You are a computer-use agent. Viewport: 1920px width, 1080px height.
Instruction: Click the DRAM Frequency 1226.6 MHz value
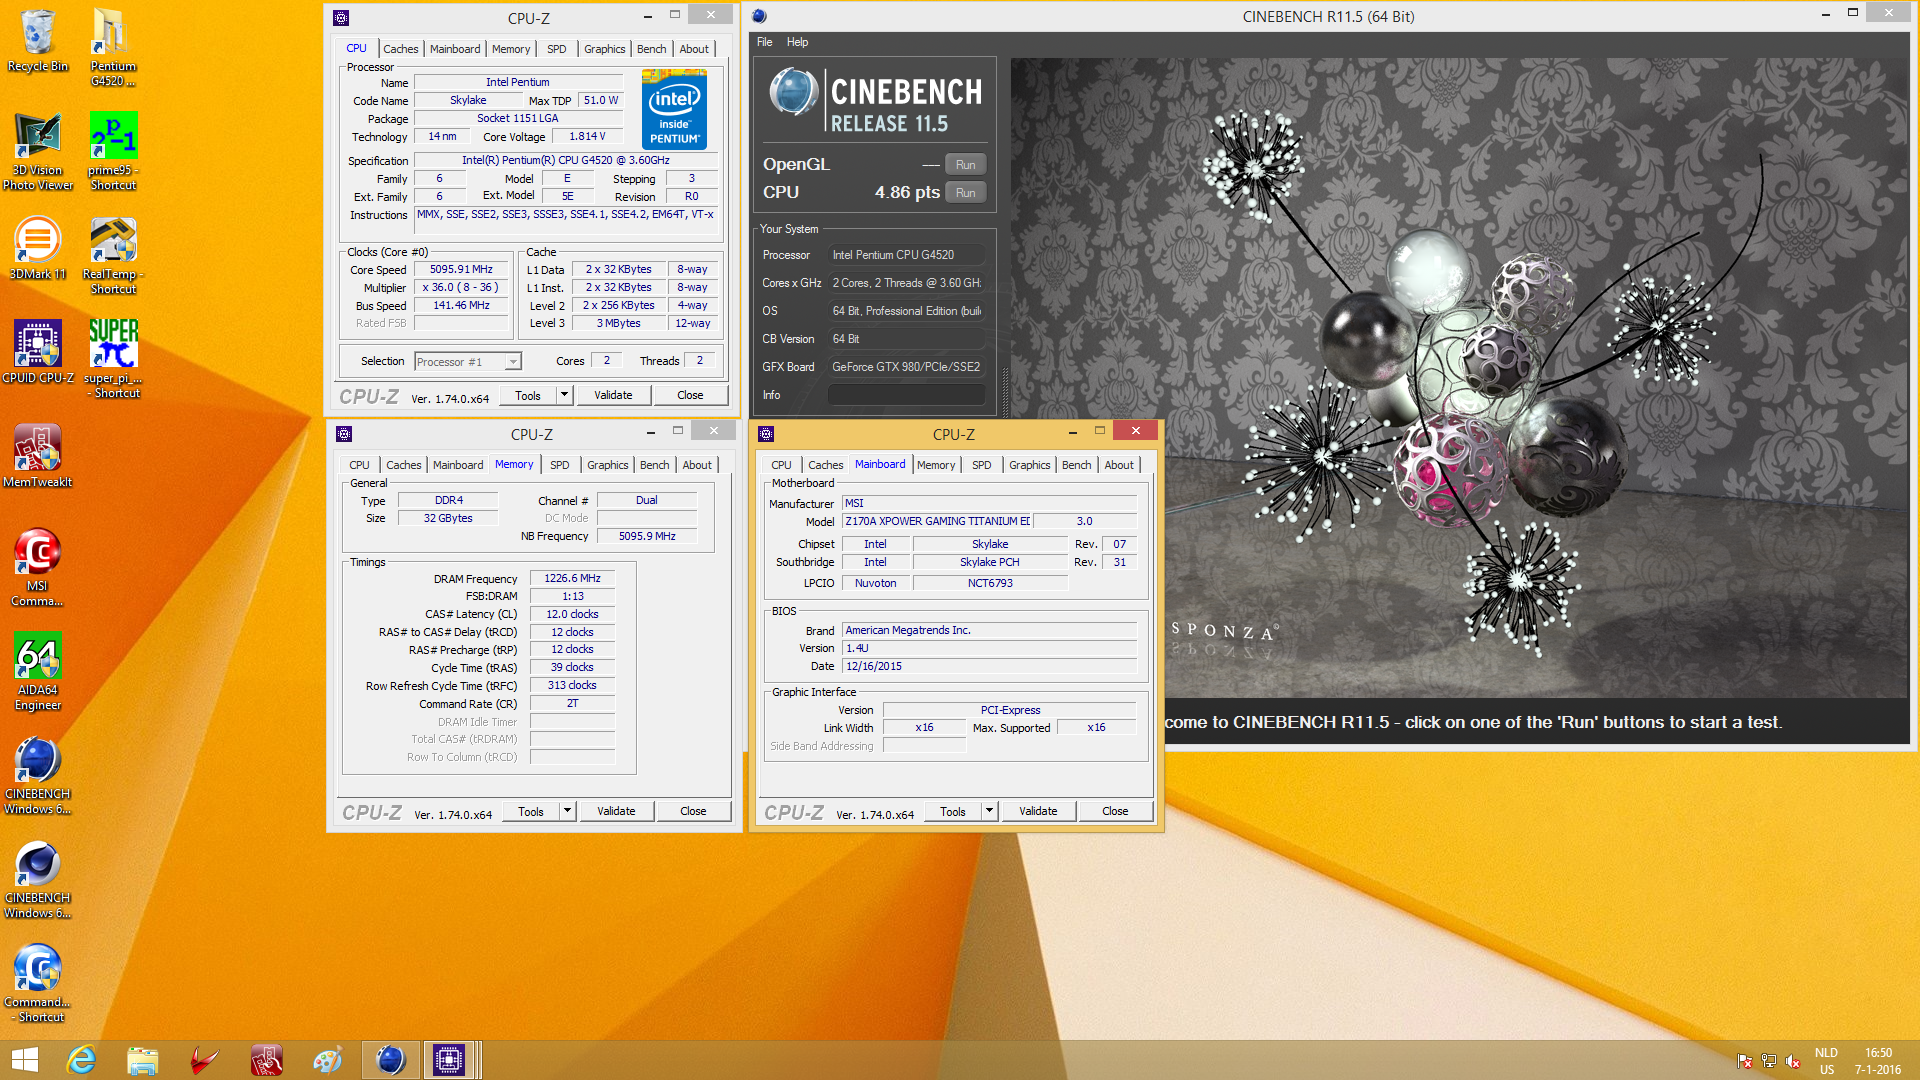[x=572, y=578]
